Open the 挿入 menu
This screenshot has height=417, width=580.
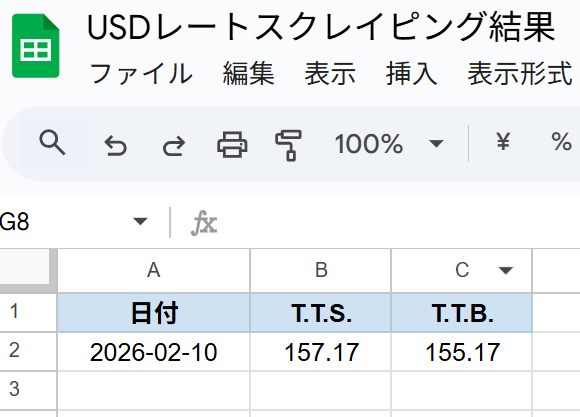coord(412,73)
